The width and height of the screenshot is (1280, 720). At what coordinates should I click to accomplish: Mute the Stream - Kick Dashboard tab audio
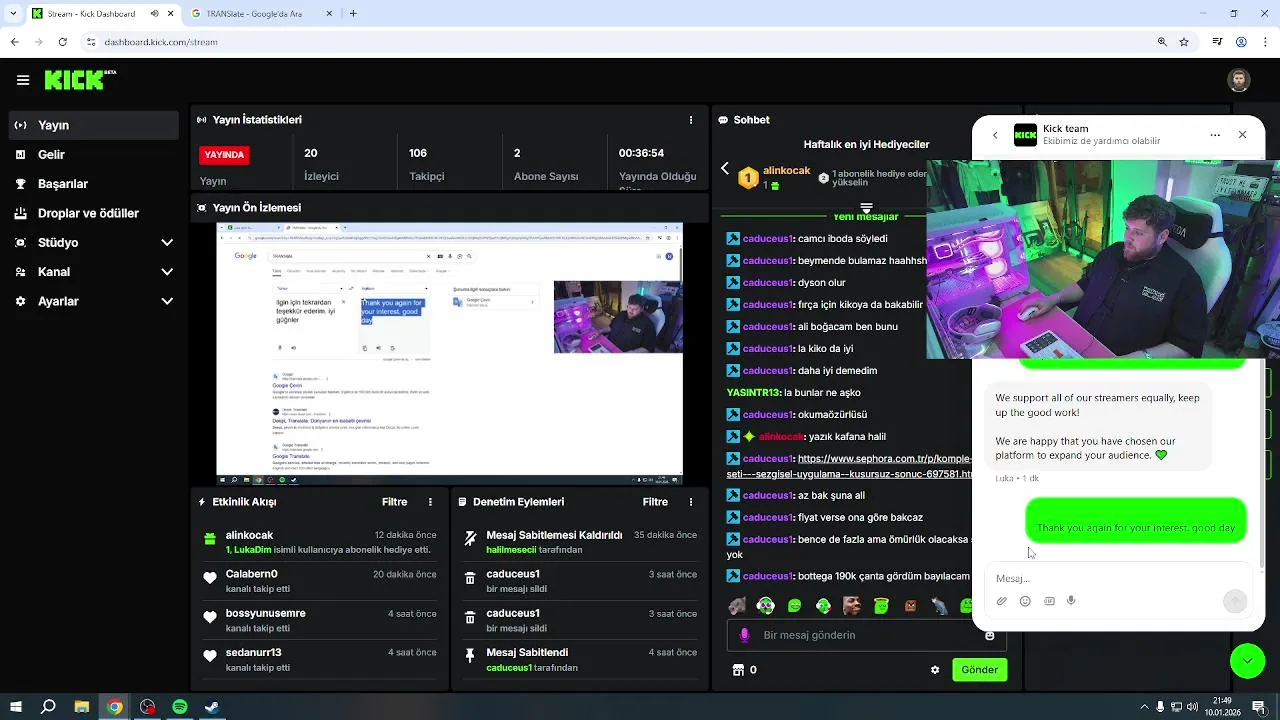coord(154,14)
